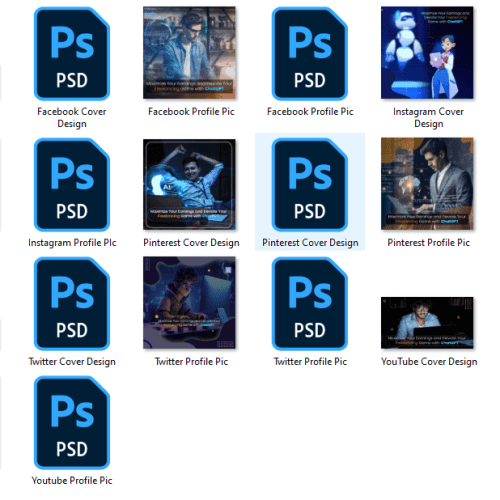
Task: Open the Pinterest Cover Design image thumbnail
Action: coord(189,184)
